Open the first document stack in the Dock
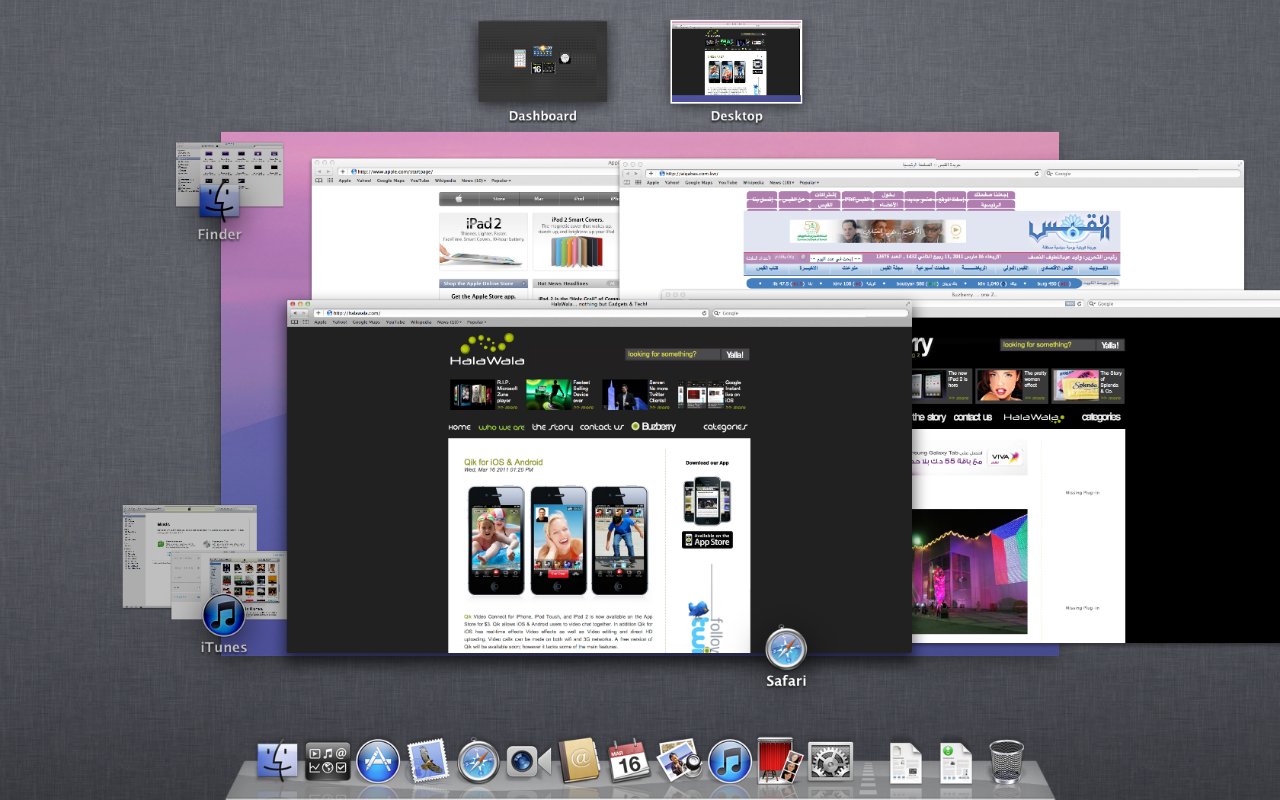Viewport: 1280px width, 800px height. (906, 763)
